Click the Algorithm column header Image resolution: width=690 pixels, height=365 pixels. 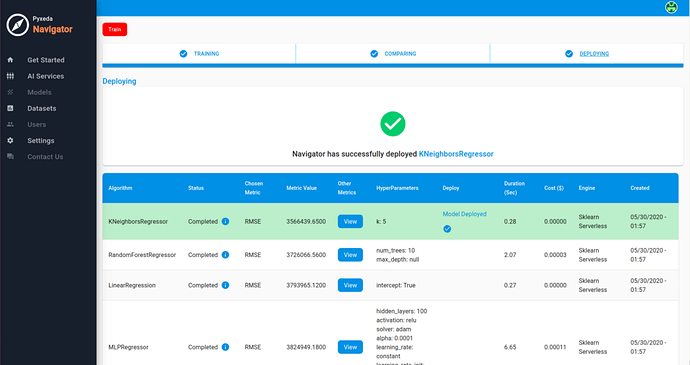[120, 188]
